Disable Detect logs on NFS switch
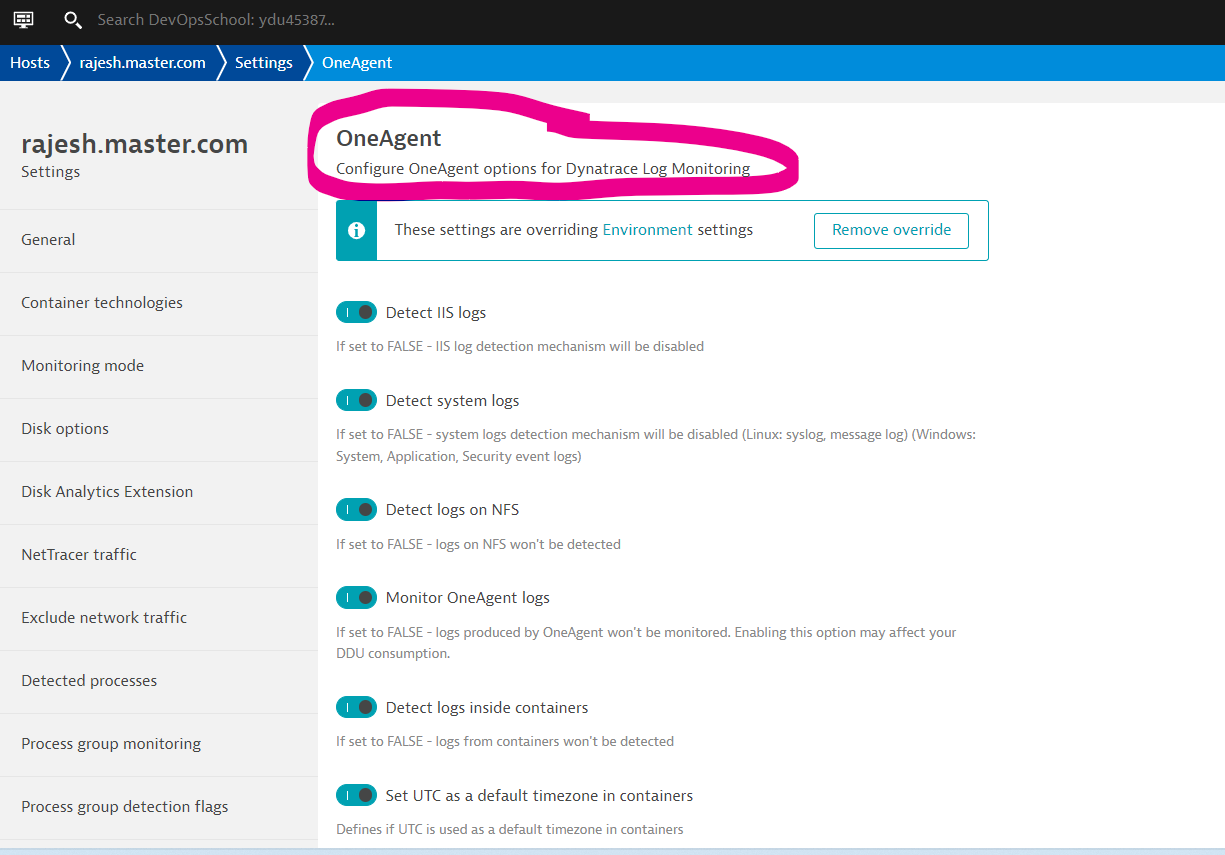 click(356, 509)
